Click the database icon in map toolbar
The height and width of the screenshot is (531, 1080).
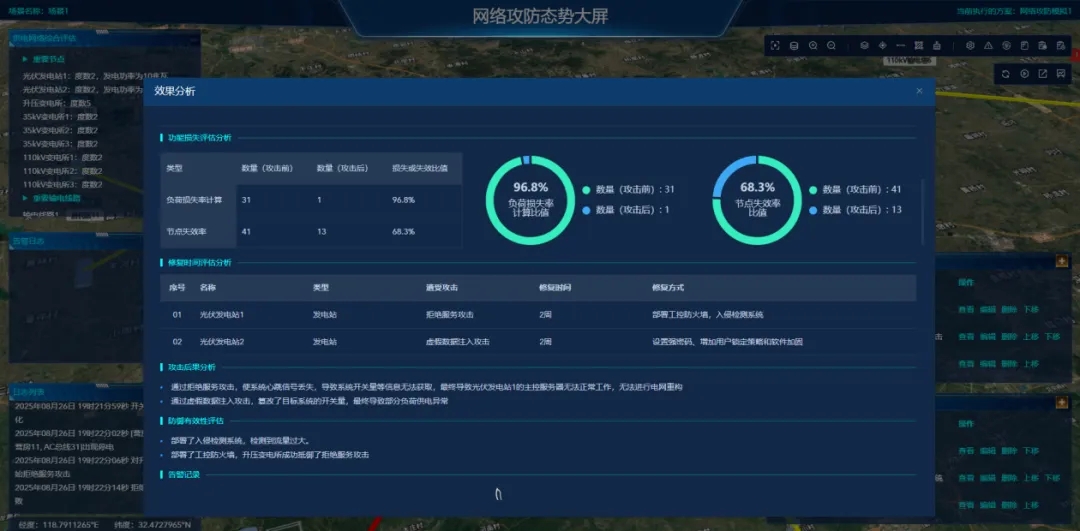(794, 46)
